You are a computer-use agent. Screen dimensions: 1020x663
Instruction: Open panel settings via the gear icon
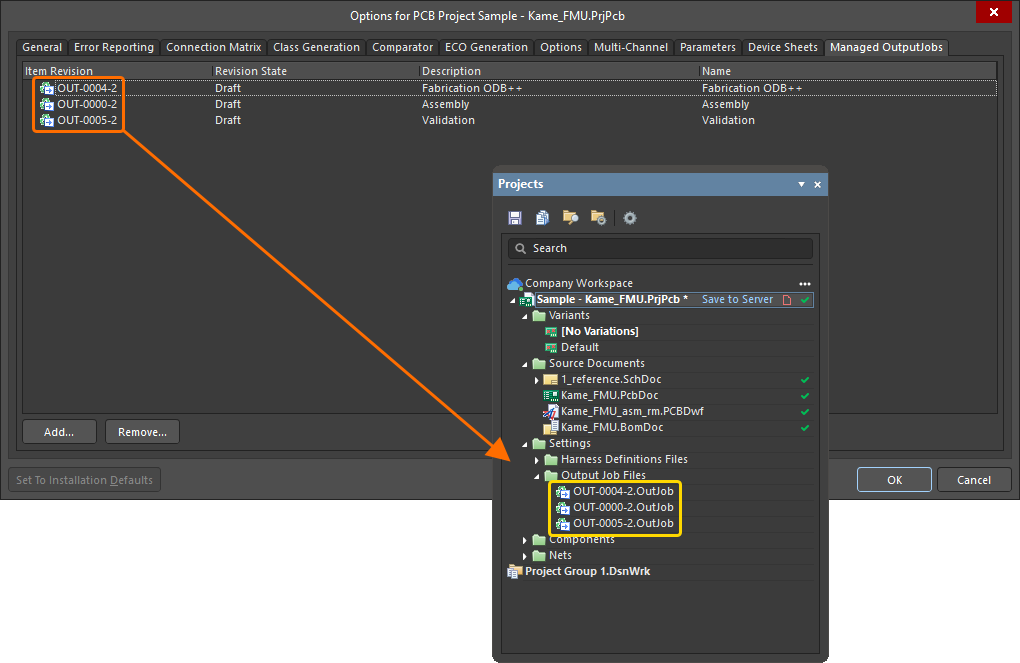629,217
